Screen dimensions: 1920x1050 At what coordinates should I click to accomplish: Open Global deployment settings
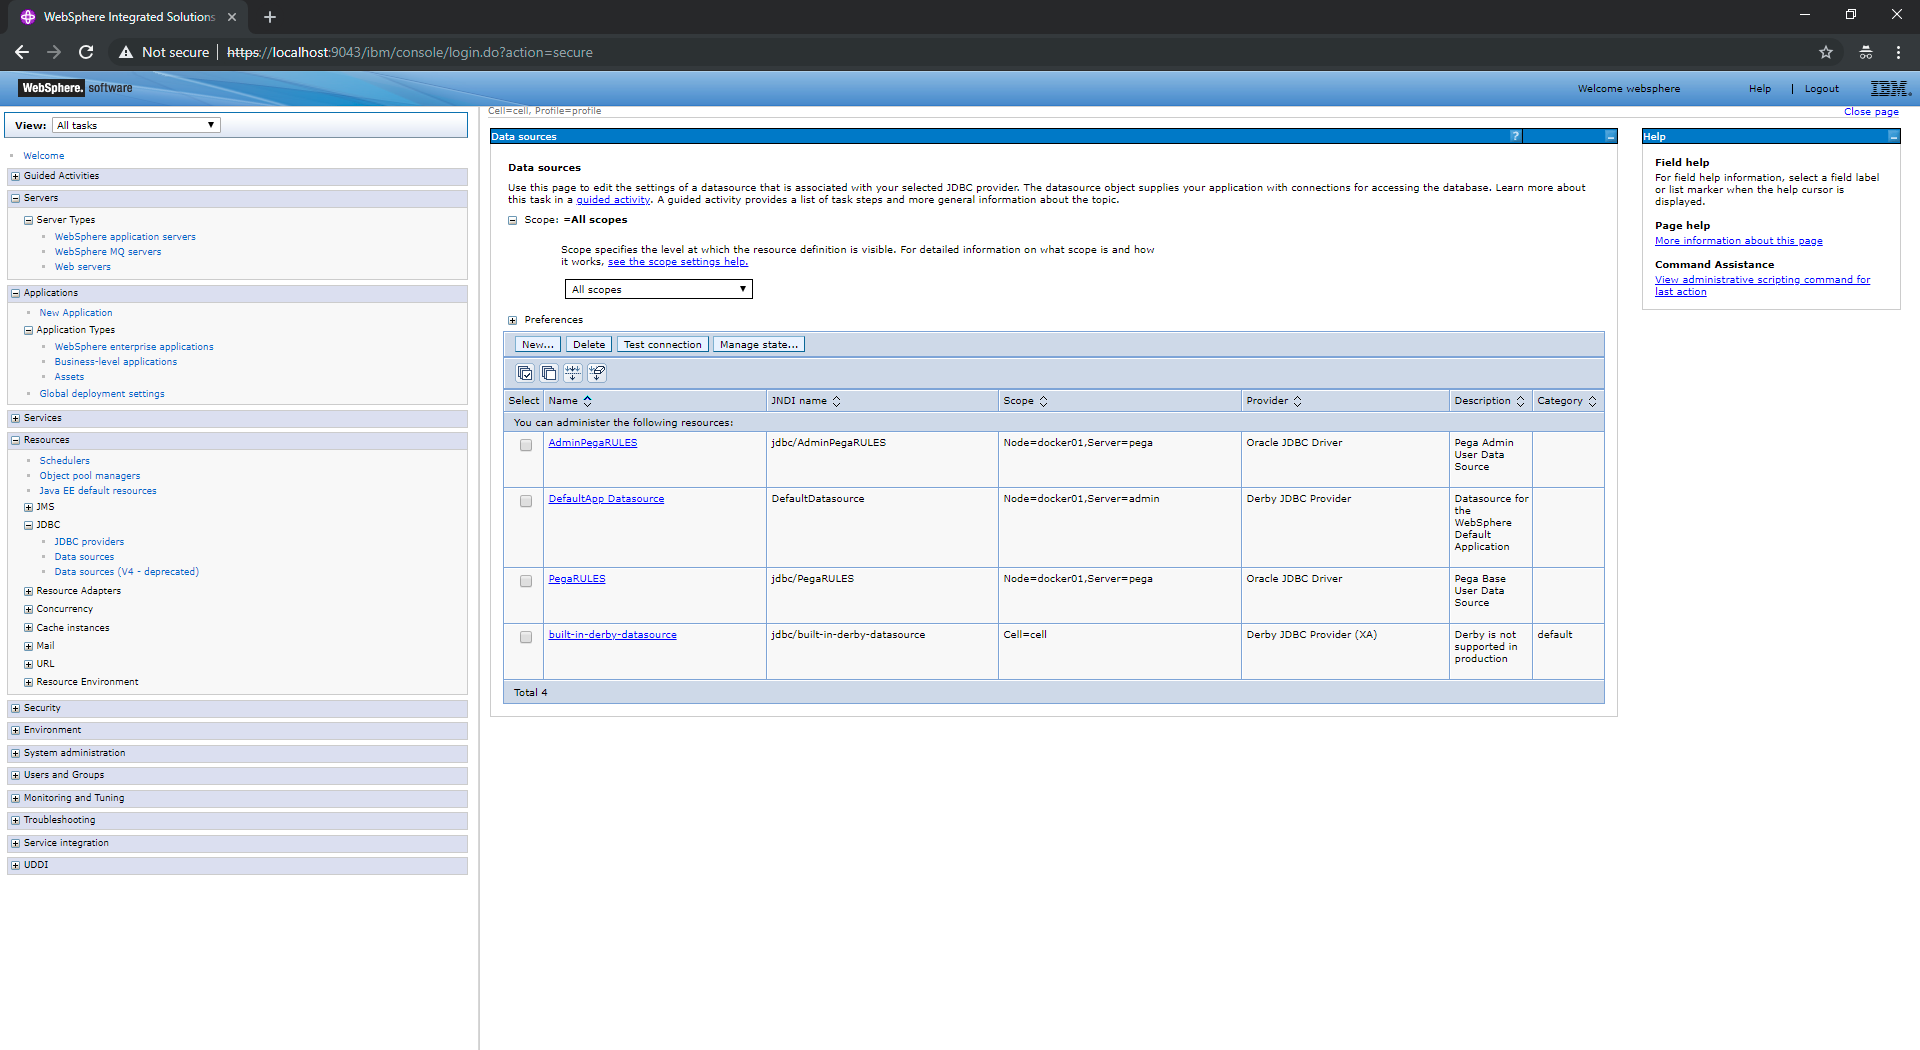coord(102,394)
